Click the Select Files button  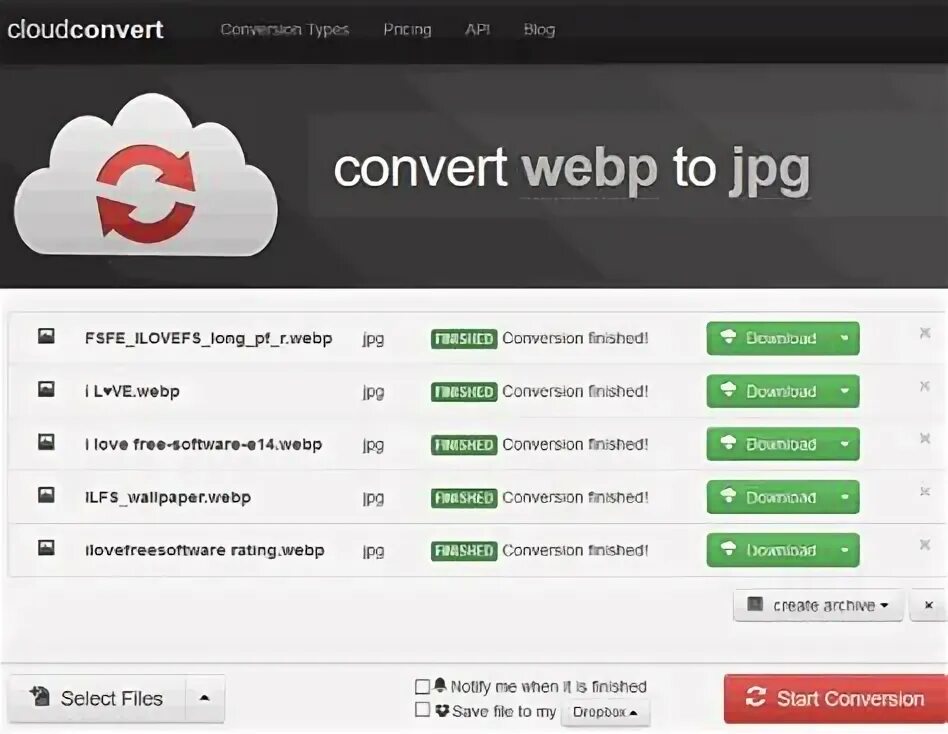click(x=98, y=698)
